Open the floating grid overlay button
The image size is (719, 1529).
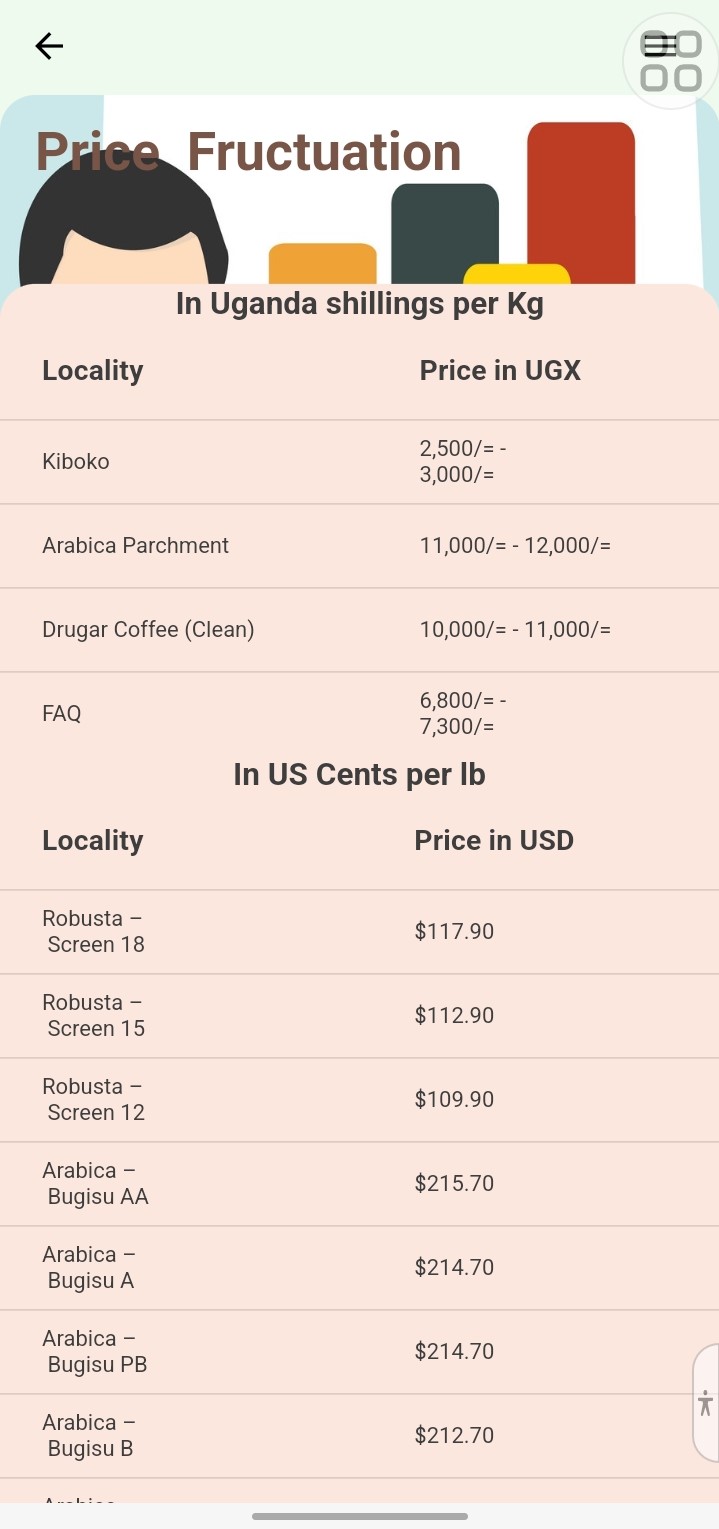click(671, 61)
